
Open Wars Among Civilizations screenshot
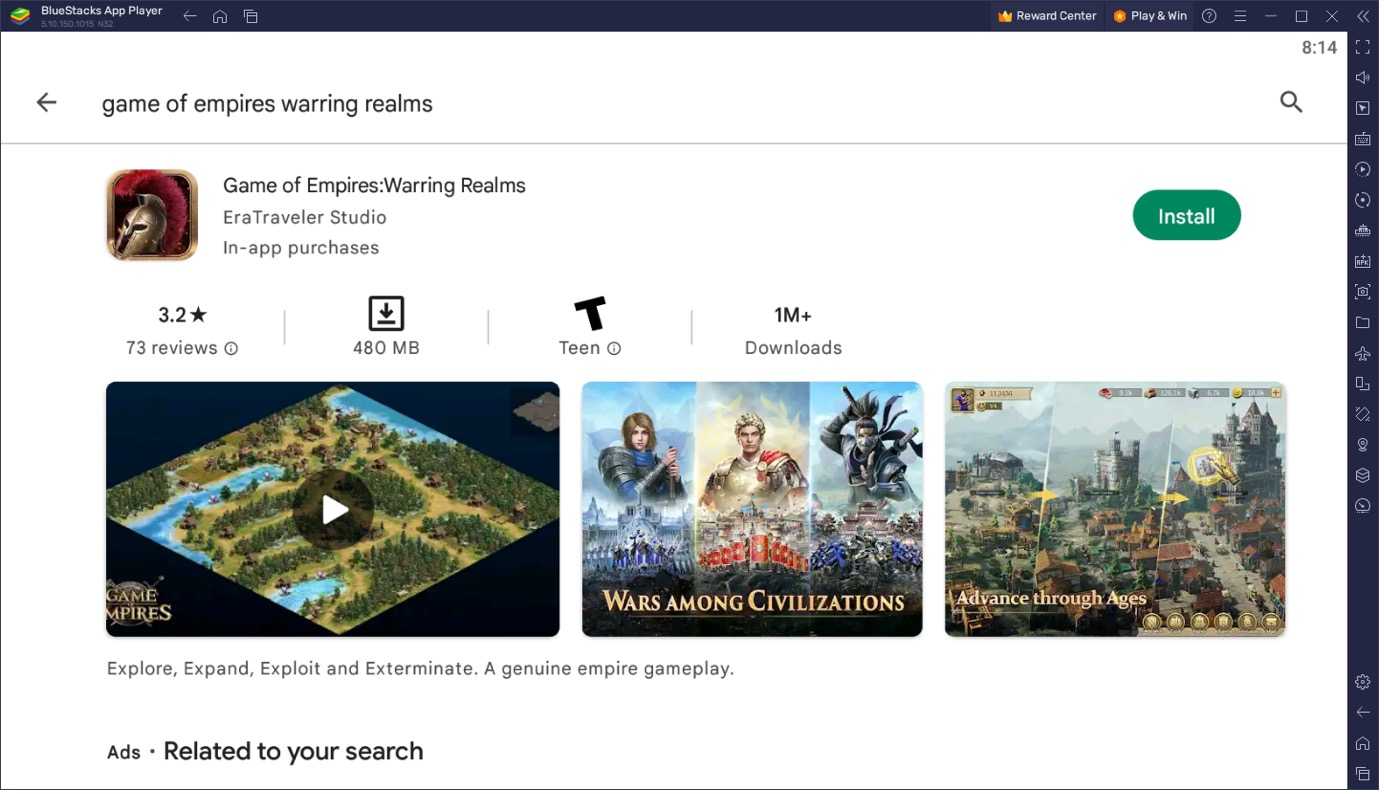coord(752,509)
